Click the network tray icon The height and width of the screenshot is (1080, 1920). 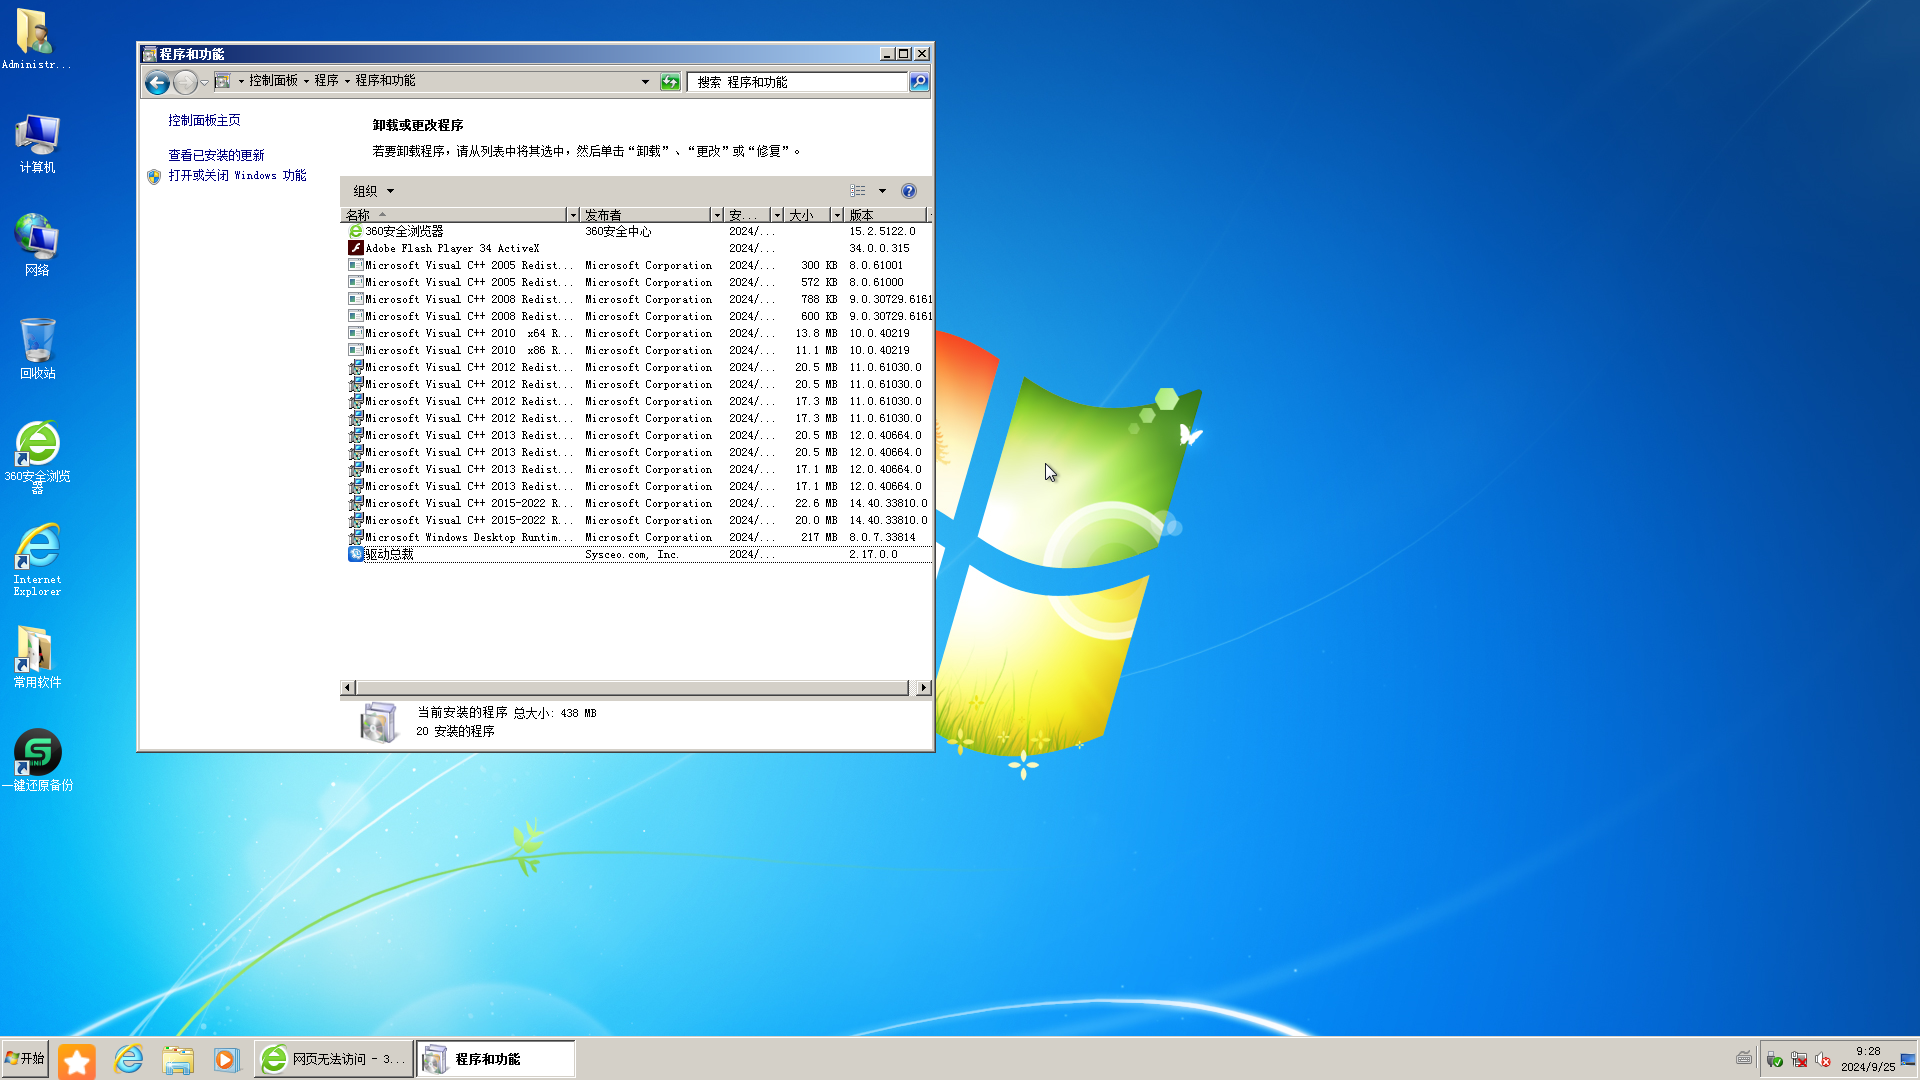click(x=1799, y=1060)
